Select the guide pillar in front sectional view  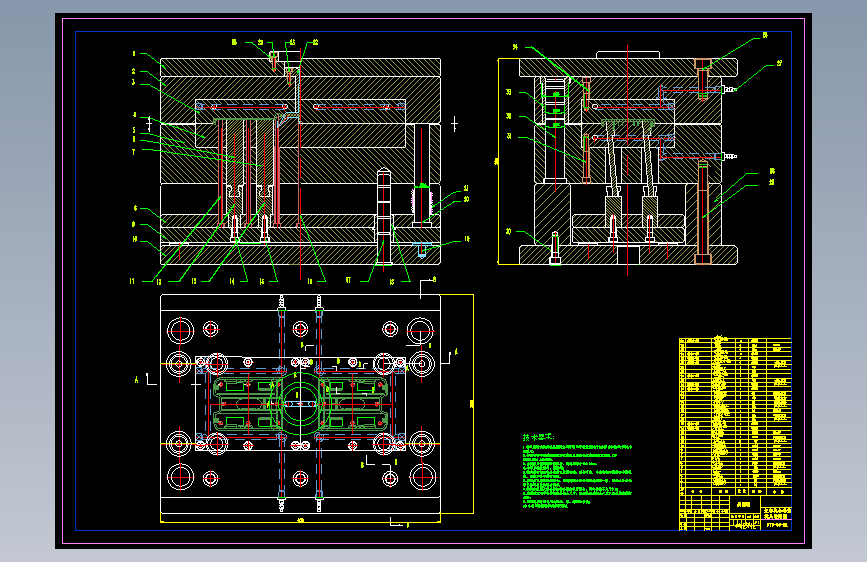[384, 216]
